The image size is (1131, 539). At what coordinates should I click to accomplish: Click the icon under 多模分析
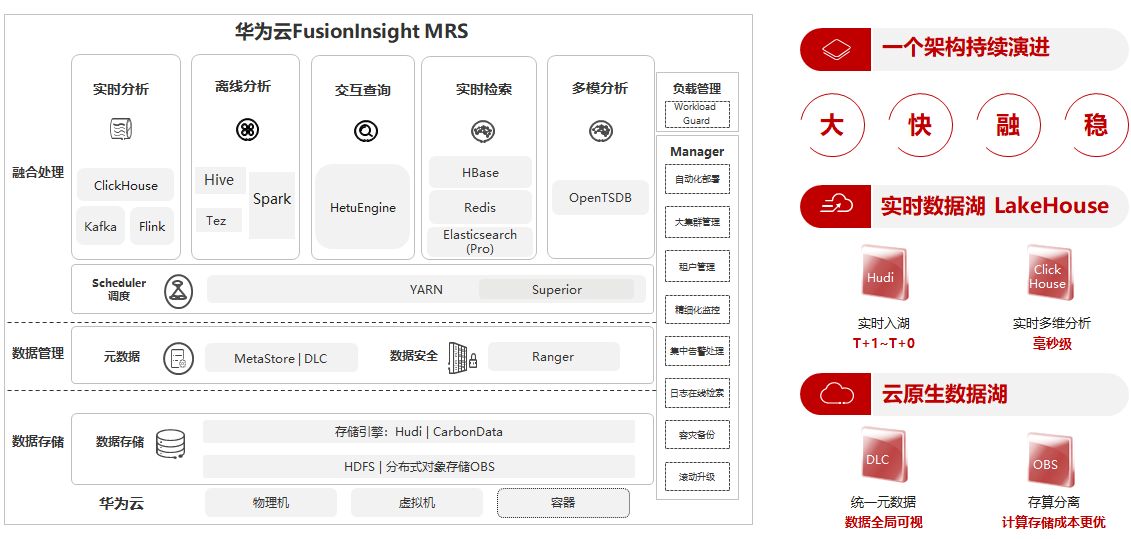click(601, 131)
